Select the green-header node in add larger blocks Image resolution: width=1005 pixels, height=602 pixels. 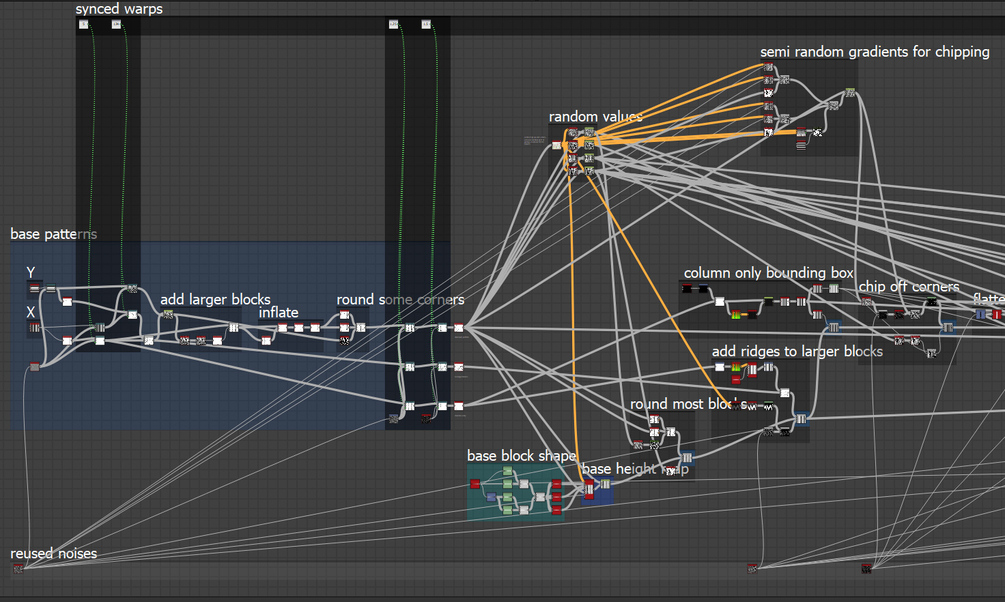(168, 315)
